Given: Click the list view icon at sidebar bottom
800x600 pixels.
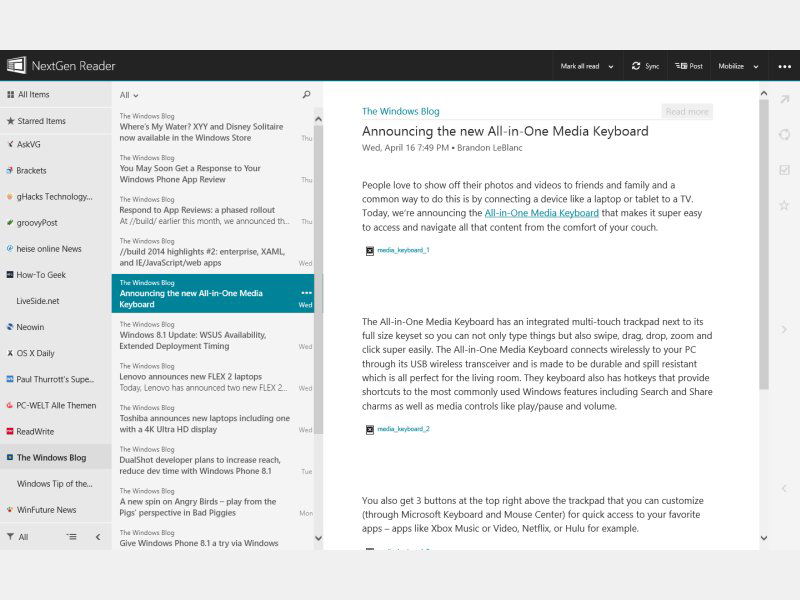Looking at the screenshot, I should point(71,537).
